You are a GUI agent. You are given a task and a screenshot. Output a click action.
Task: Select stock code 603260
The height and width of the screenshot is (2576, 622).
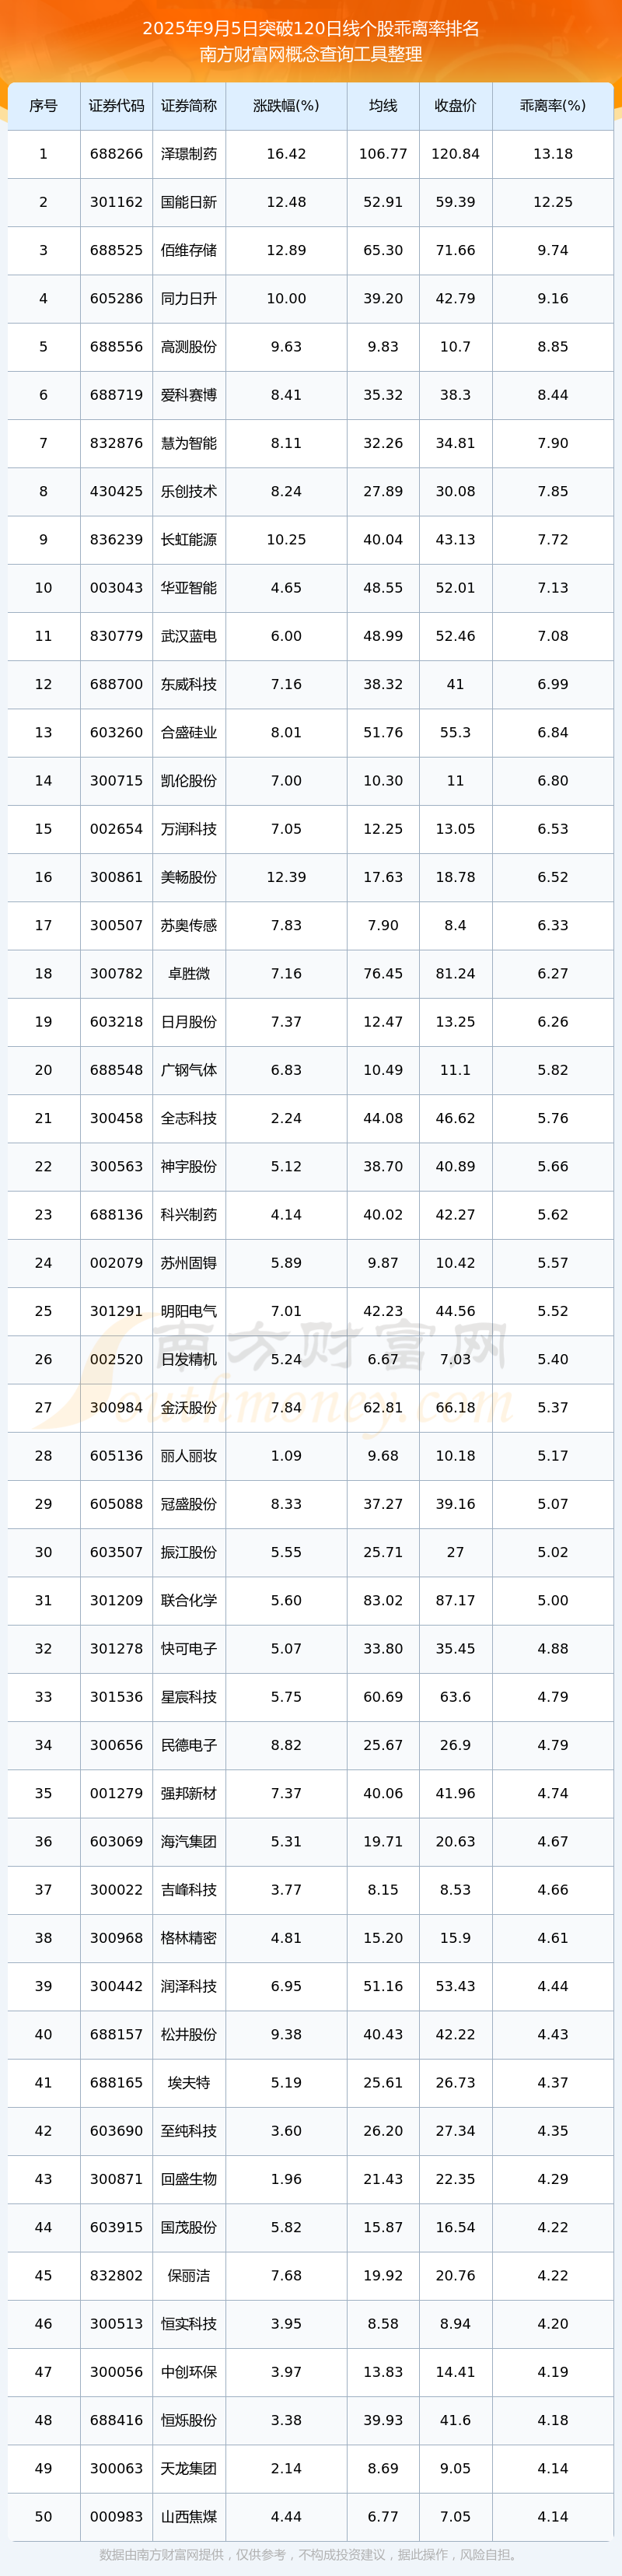[116, 732]
